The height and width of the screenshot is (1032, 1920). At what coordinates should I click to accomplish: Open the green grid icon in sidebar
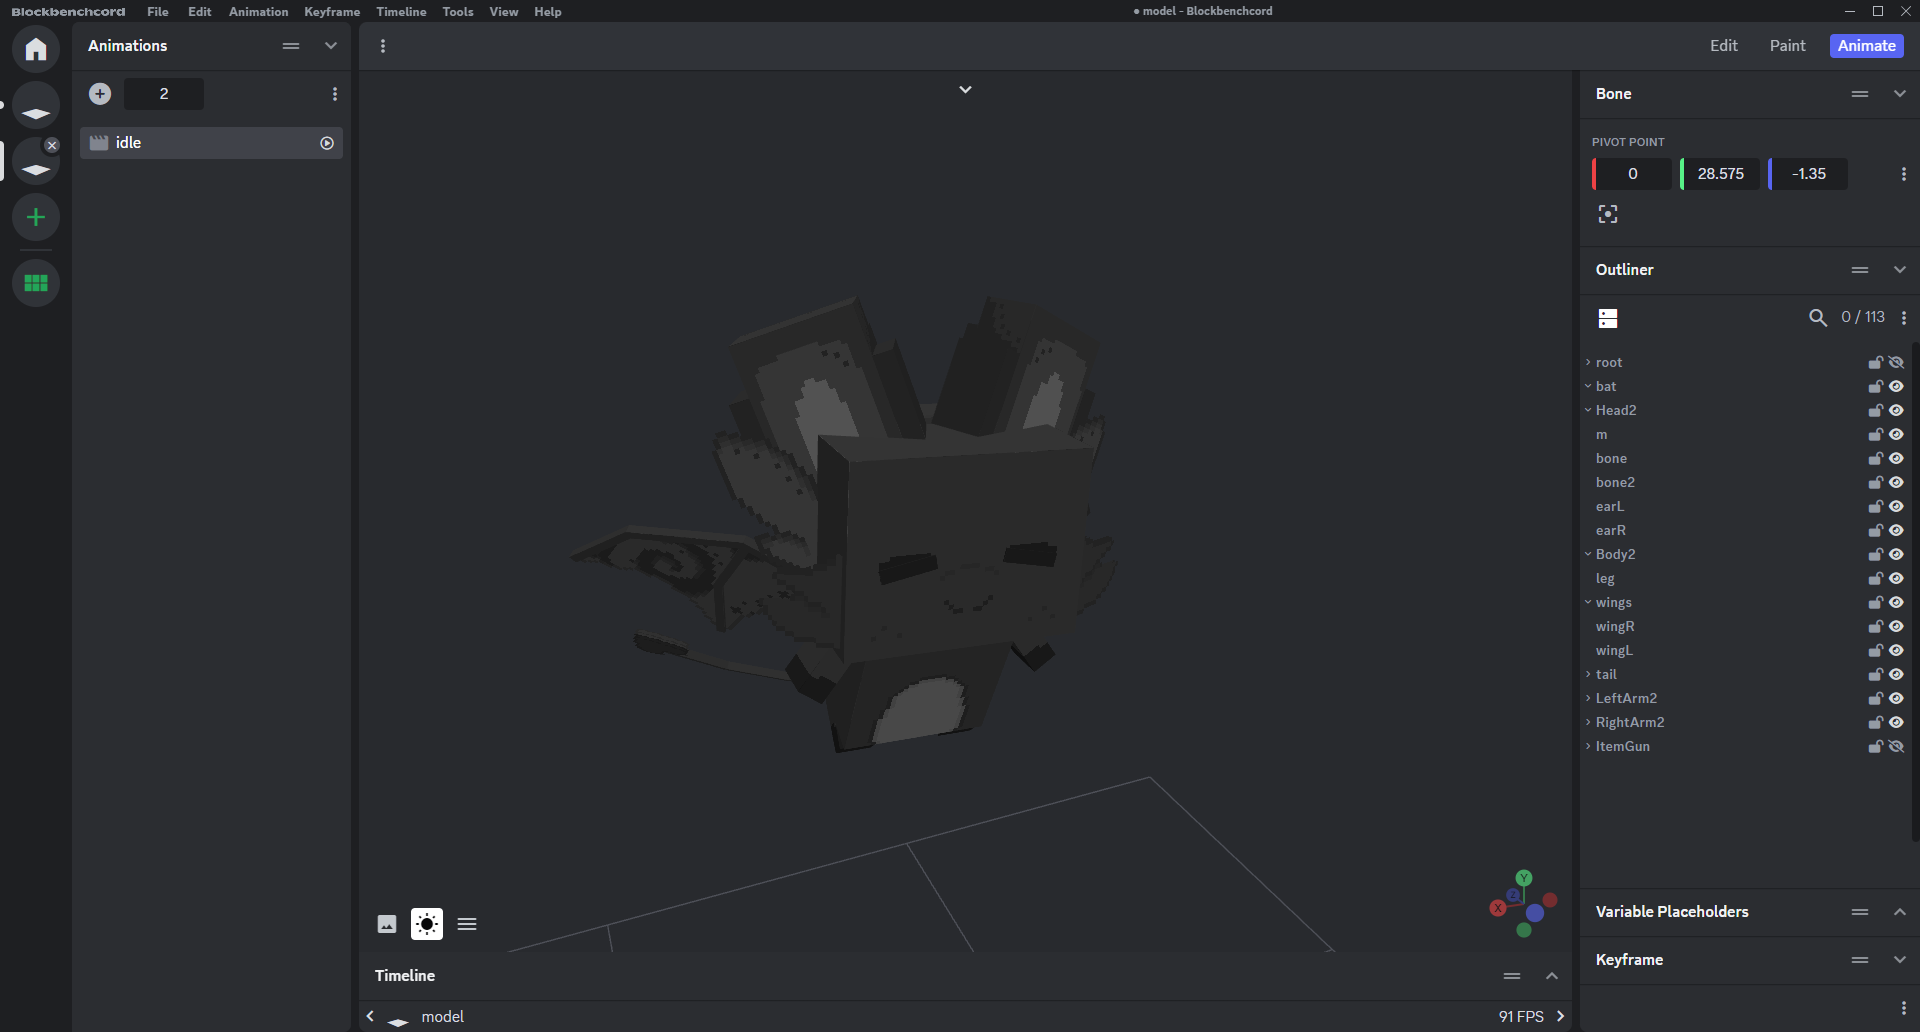pyautogui.click(x=36, y=283)
